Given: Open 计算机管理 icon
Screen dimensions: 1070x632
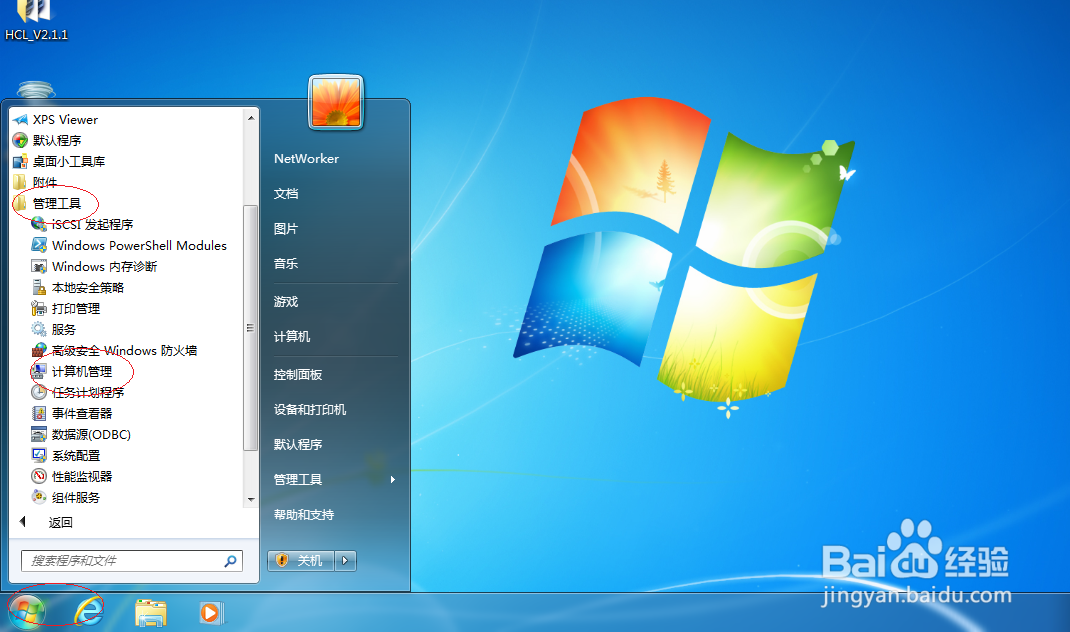Looking at the screenshot, I should [x=39, y=371].
